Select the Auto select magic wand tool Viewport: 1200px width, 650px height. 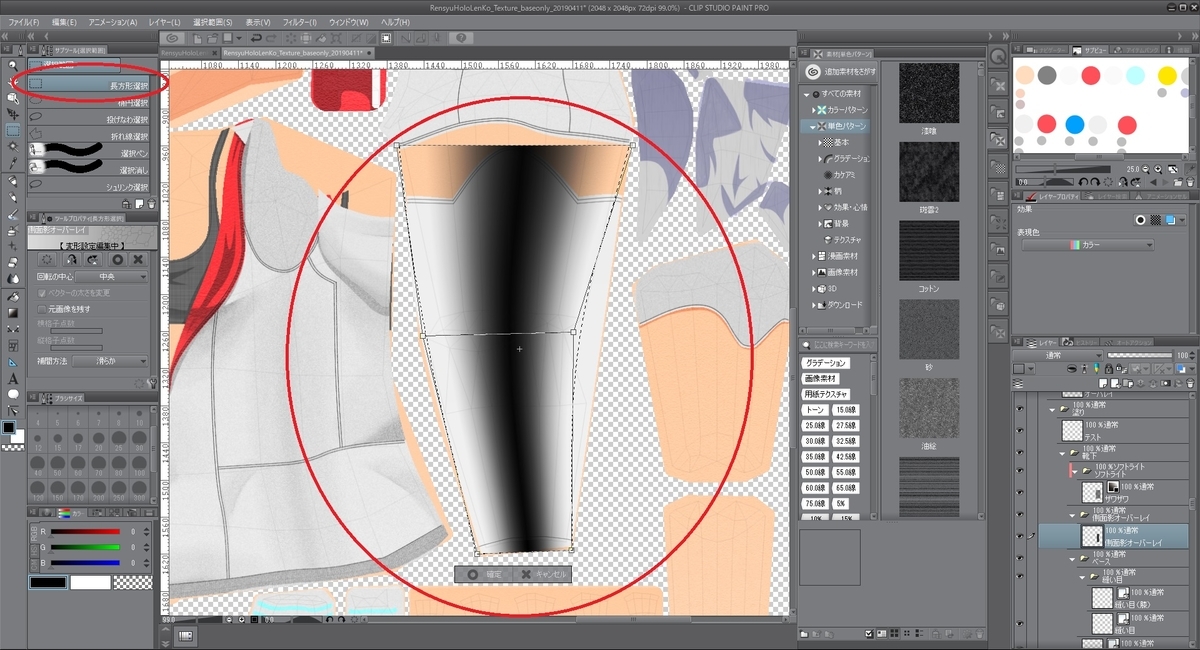pos(13,147)
